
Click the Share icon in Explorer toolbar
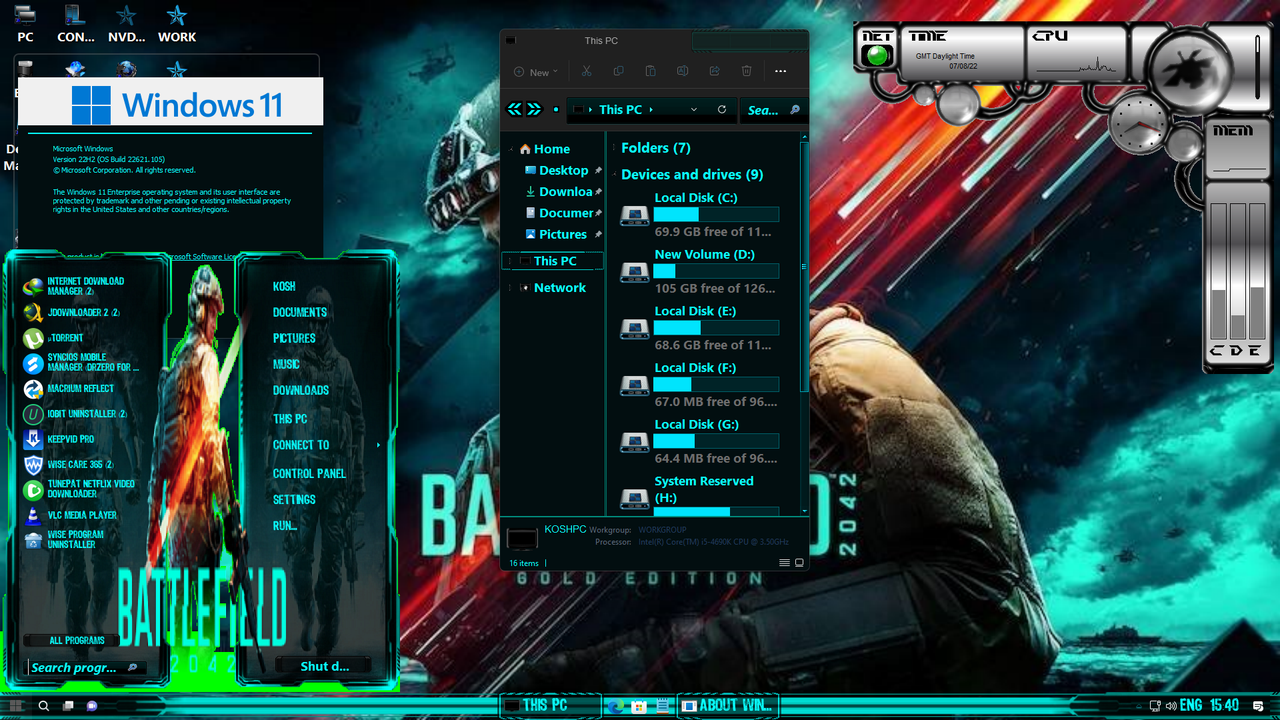point(714,71)
